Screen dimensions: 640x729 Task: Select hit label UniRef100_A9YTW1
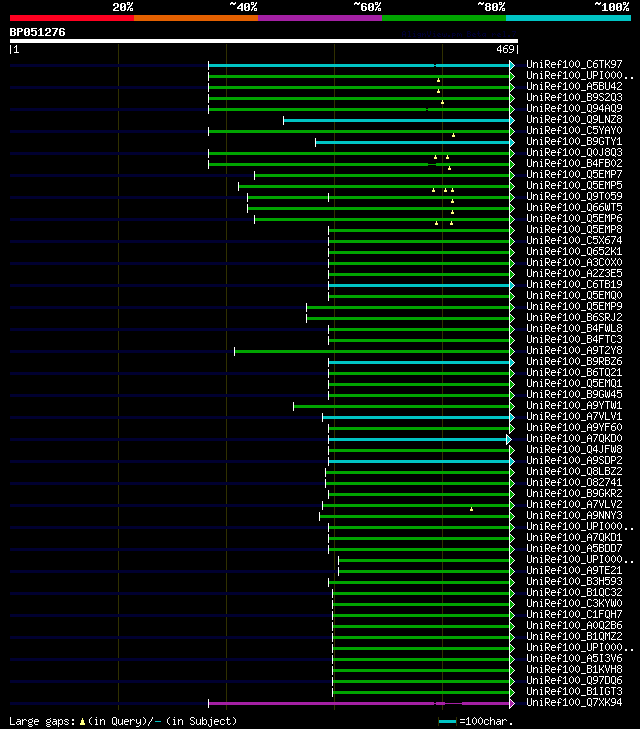(x=574, y=405)
